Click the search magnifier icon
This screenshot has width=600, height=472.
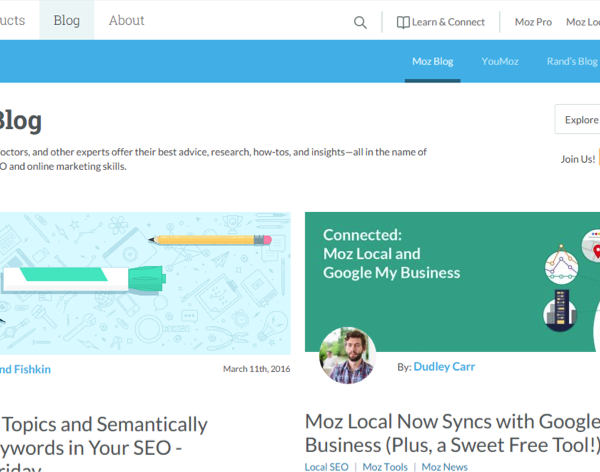pyautogui.click(x=360, y=23)
